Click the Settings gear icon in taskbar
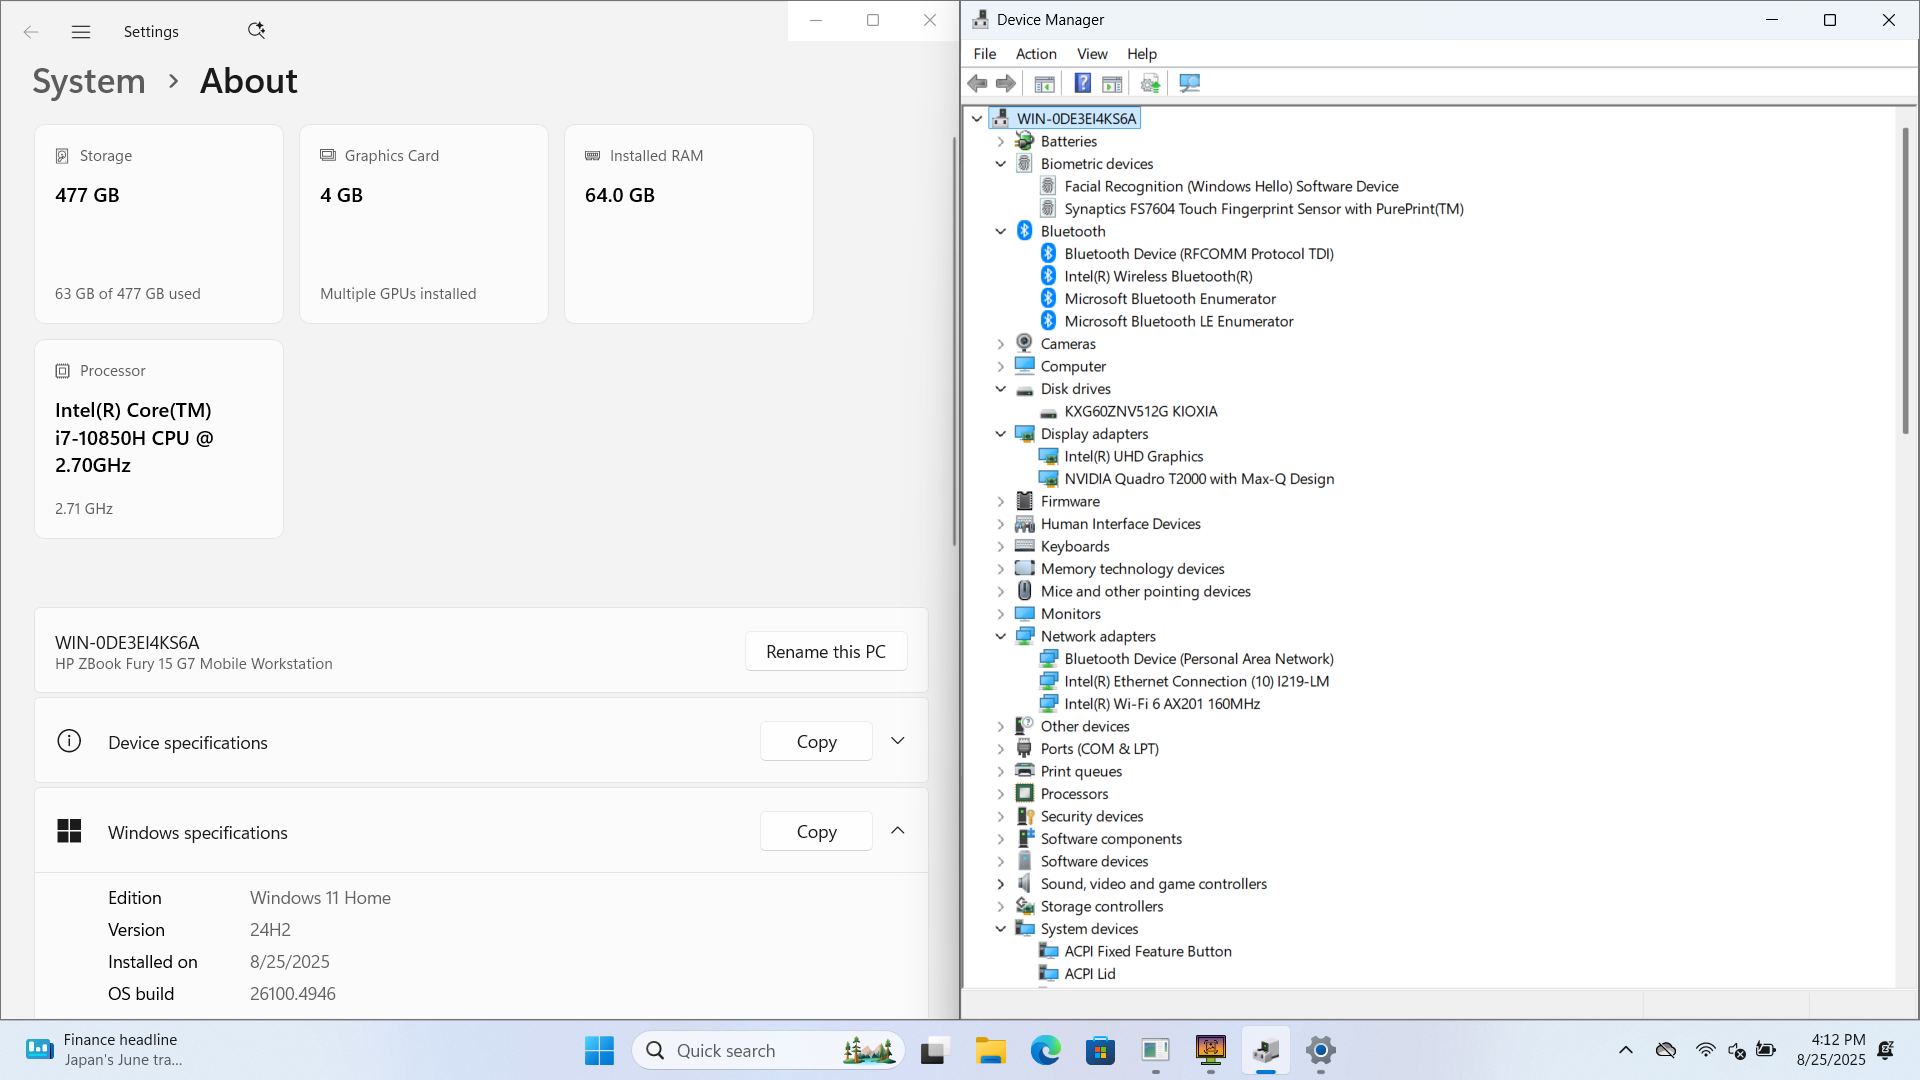Viewport: 1920px width, 1080px height. coord(1321,1050)
